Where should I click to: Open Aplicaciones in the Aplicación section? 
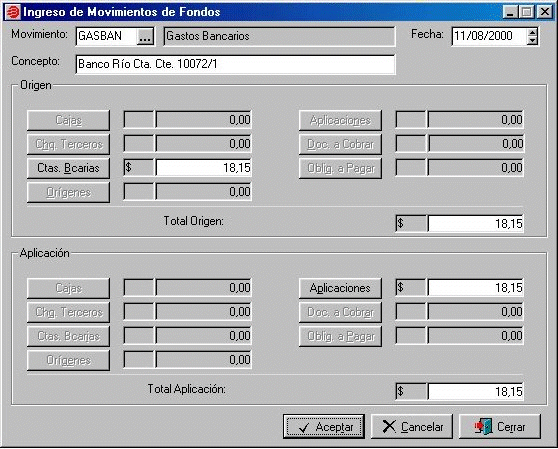click(340, 288)
